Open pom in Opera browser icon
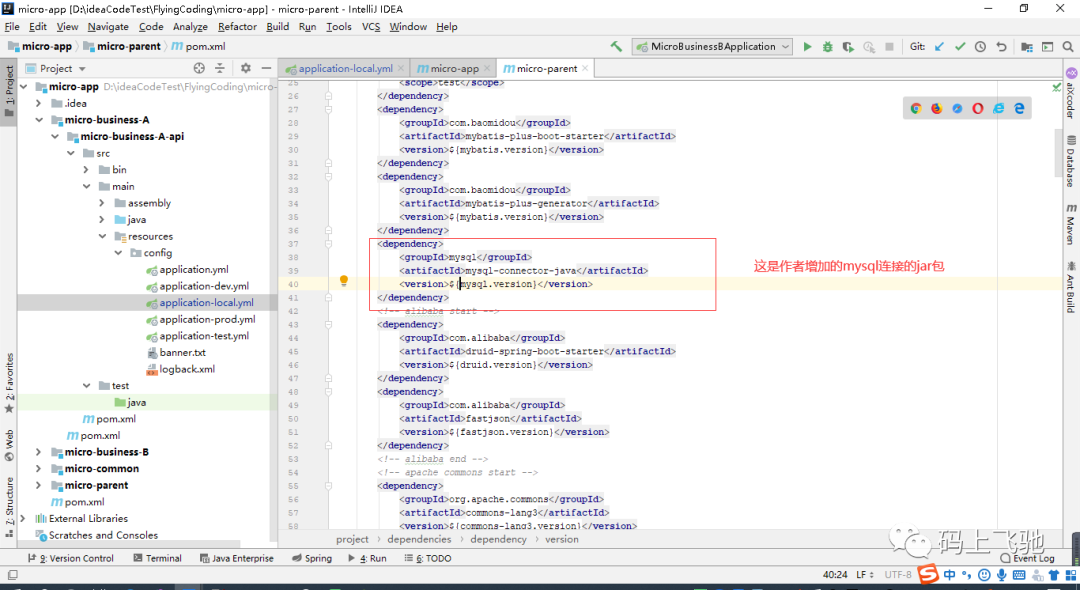This screenshot has height=590, width=1080. 977,108
